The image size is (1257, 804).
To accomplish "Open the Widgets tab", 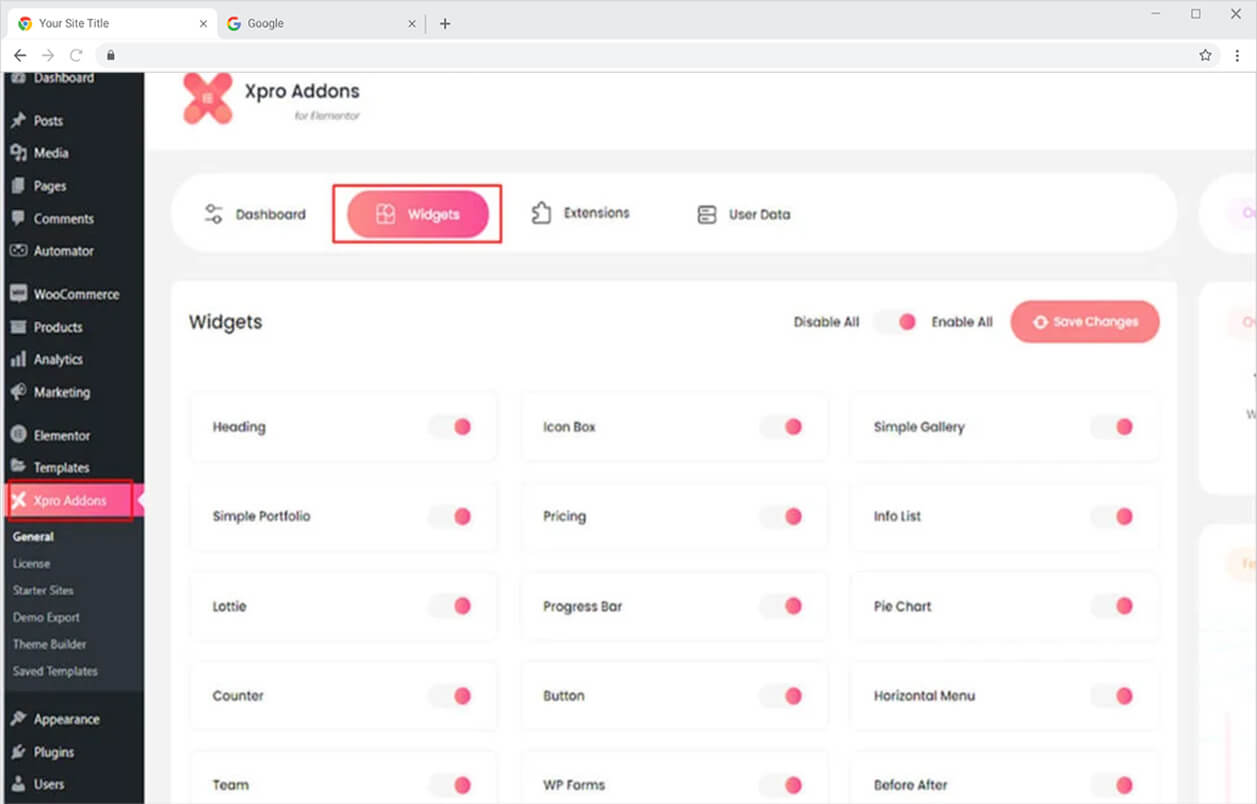I will (418, 214).
